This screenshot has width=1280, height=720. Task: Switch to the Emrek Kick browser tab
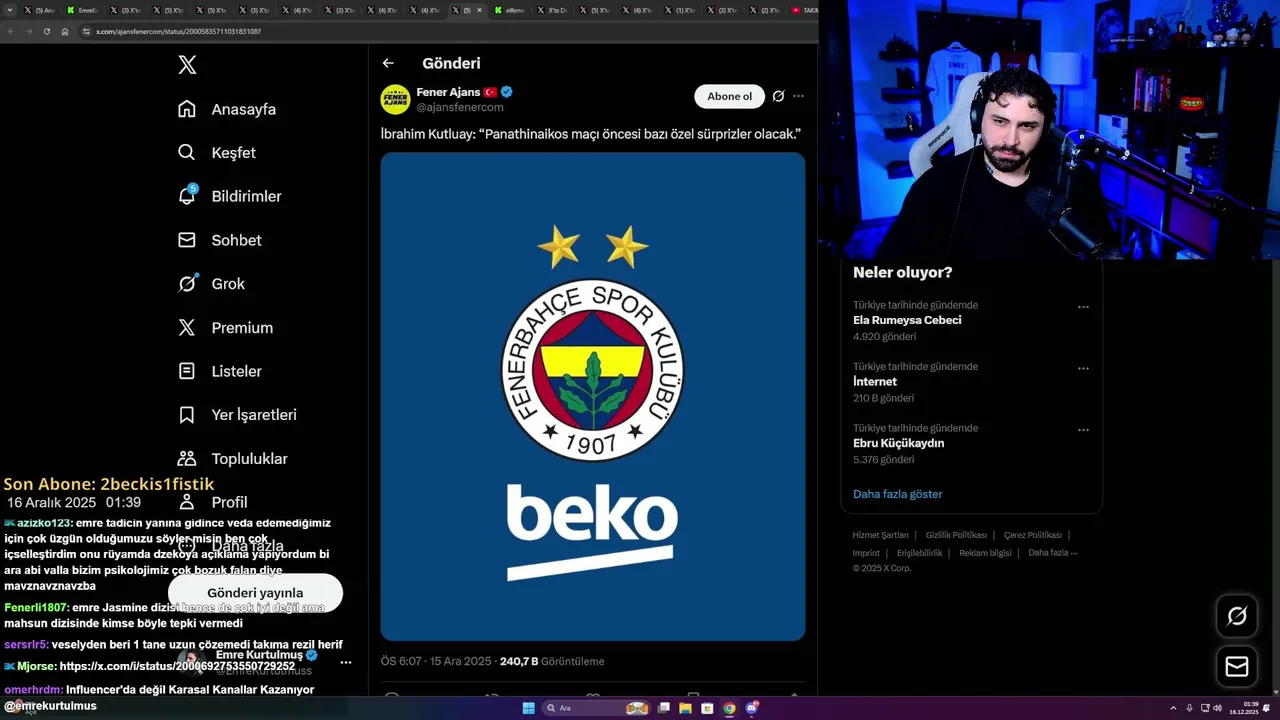(x=83, y=10)
